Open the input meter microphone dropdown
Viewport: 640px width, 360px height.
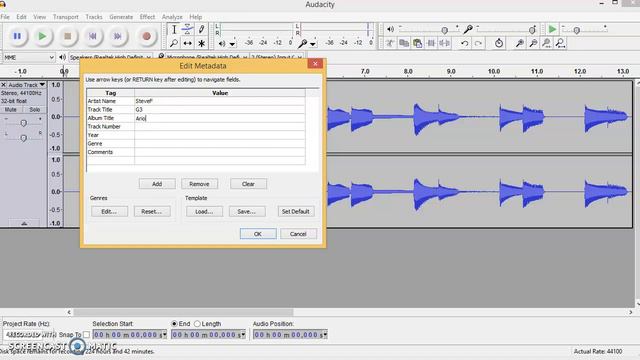313,43
